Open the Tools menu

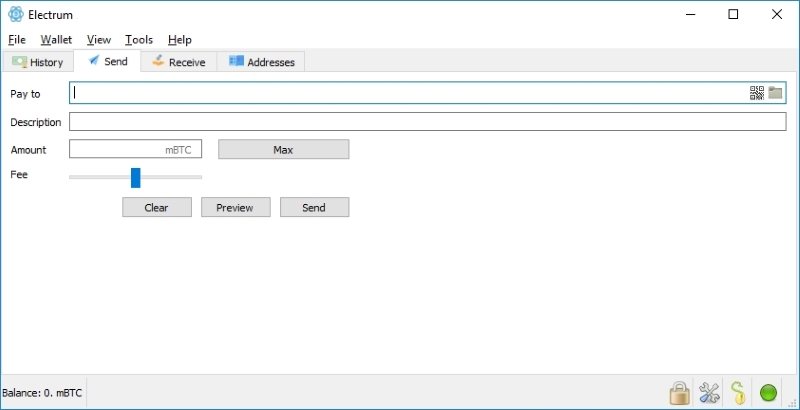[x=139, y=40]
